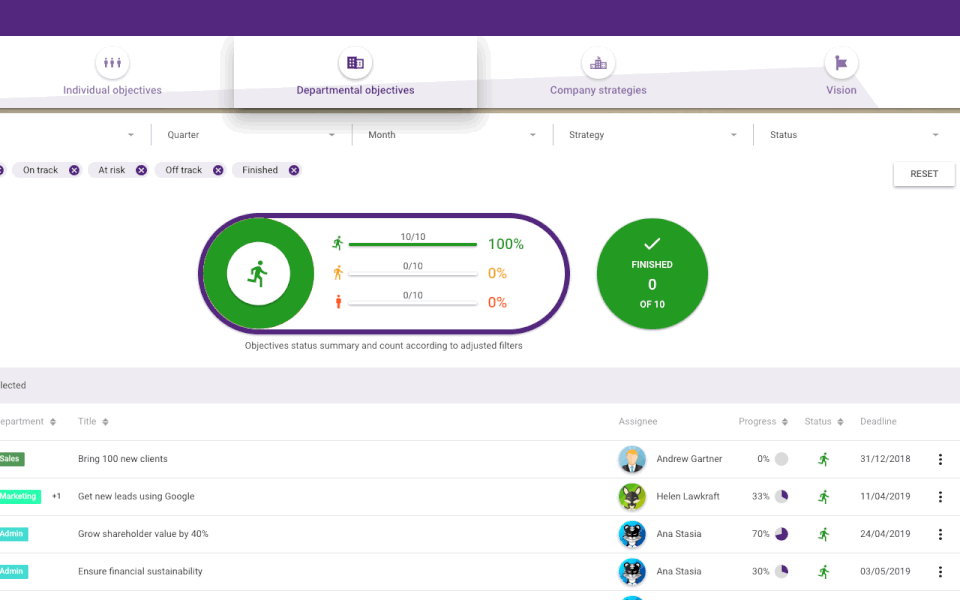Remove the At risk filter chip
Image resolution: width=960 pixels, height=600 pixels.
click(141, 170)
